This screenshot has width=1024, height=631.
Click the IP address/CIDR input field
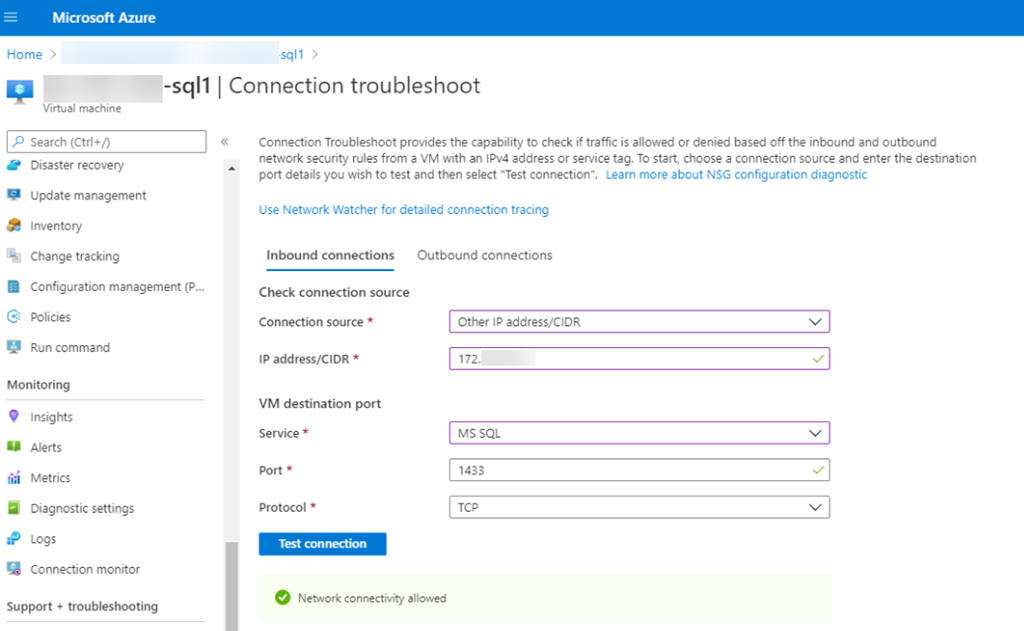click(639, 359)
